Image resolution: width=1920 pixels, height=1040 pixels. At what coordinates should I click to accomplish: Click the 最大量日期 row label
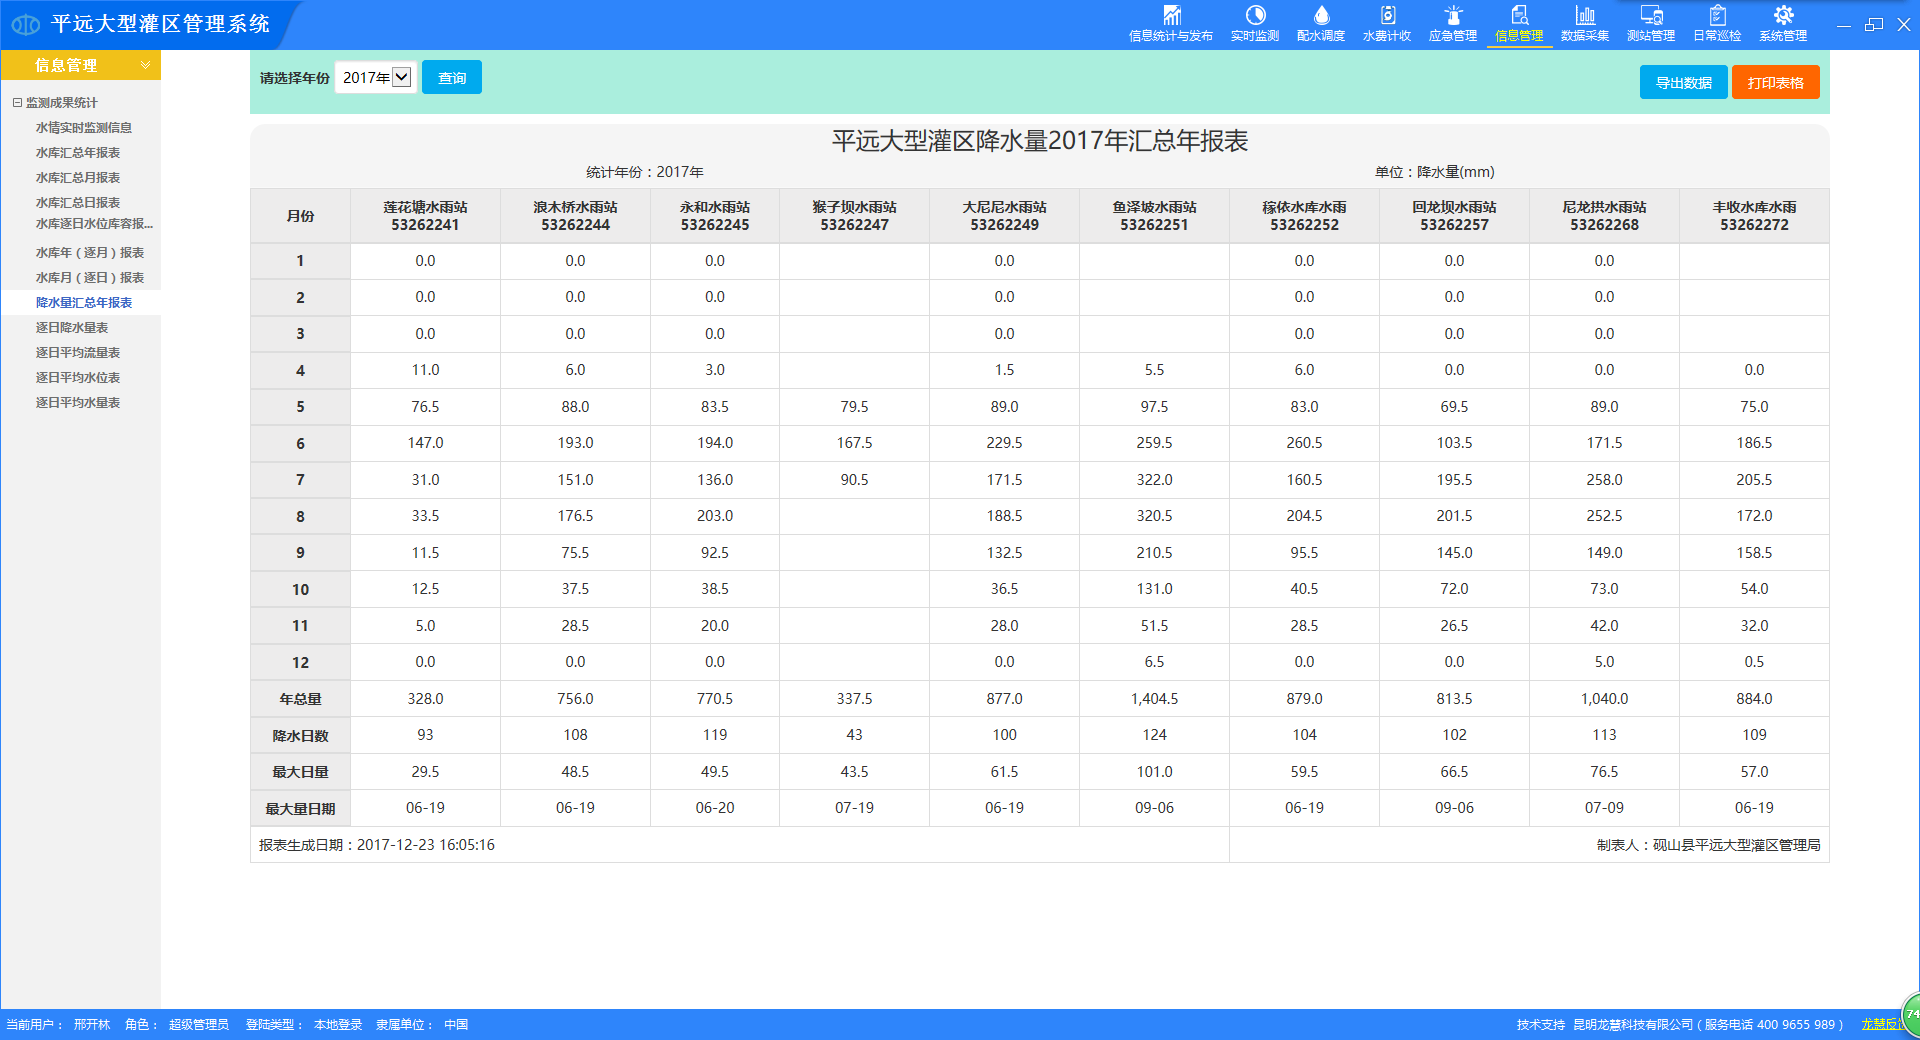[x=300, y=808]
